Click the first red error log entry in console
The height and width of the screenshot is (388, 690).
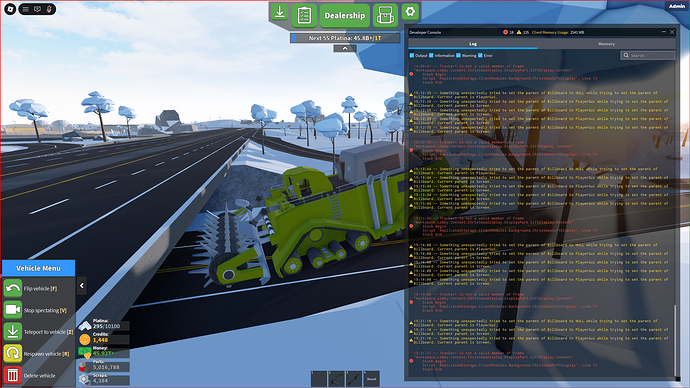(x=505, y=74)
